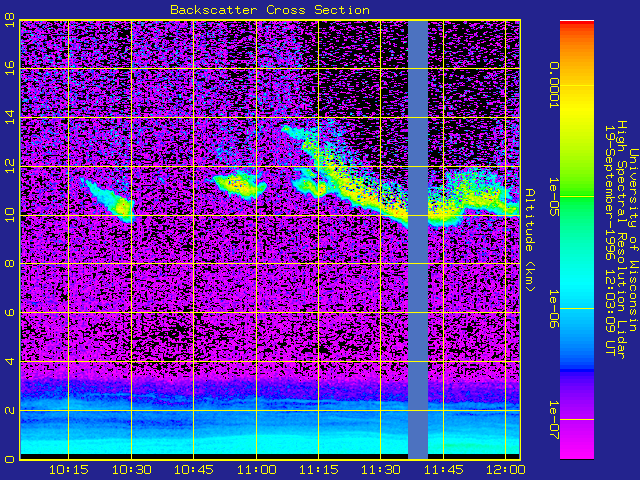Click 'University of Wisconsin' text
This screenshot has height=480, width=640.
(632, 240)
